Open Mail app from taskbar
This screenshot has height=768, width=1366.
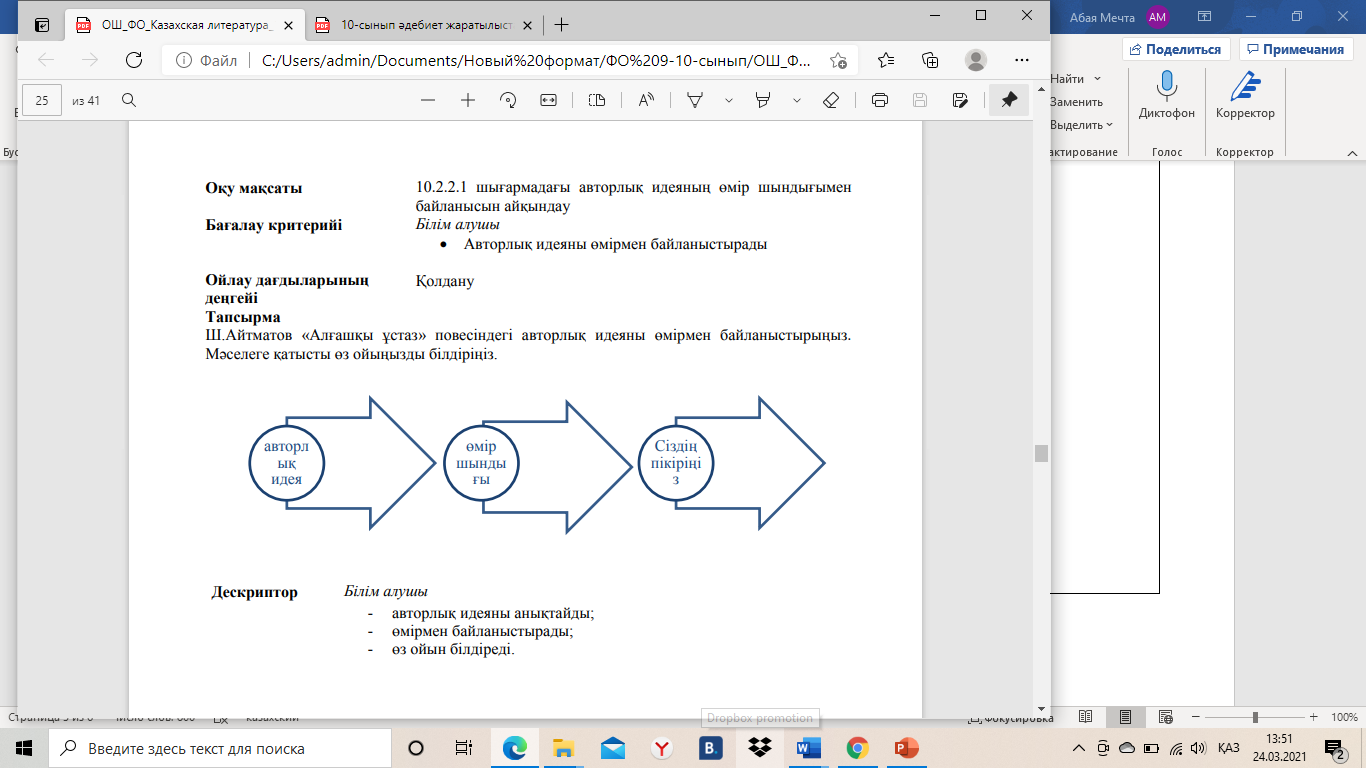(x=613, y=748)
